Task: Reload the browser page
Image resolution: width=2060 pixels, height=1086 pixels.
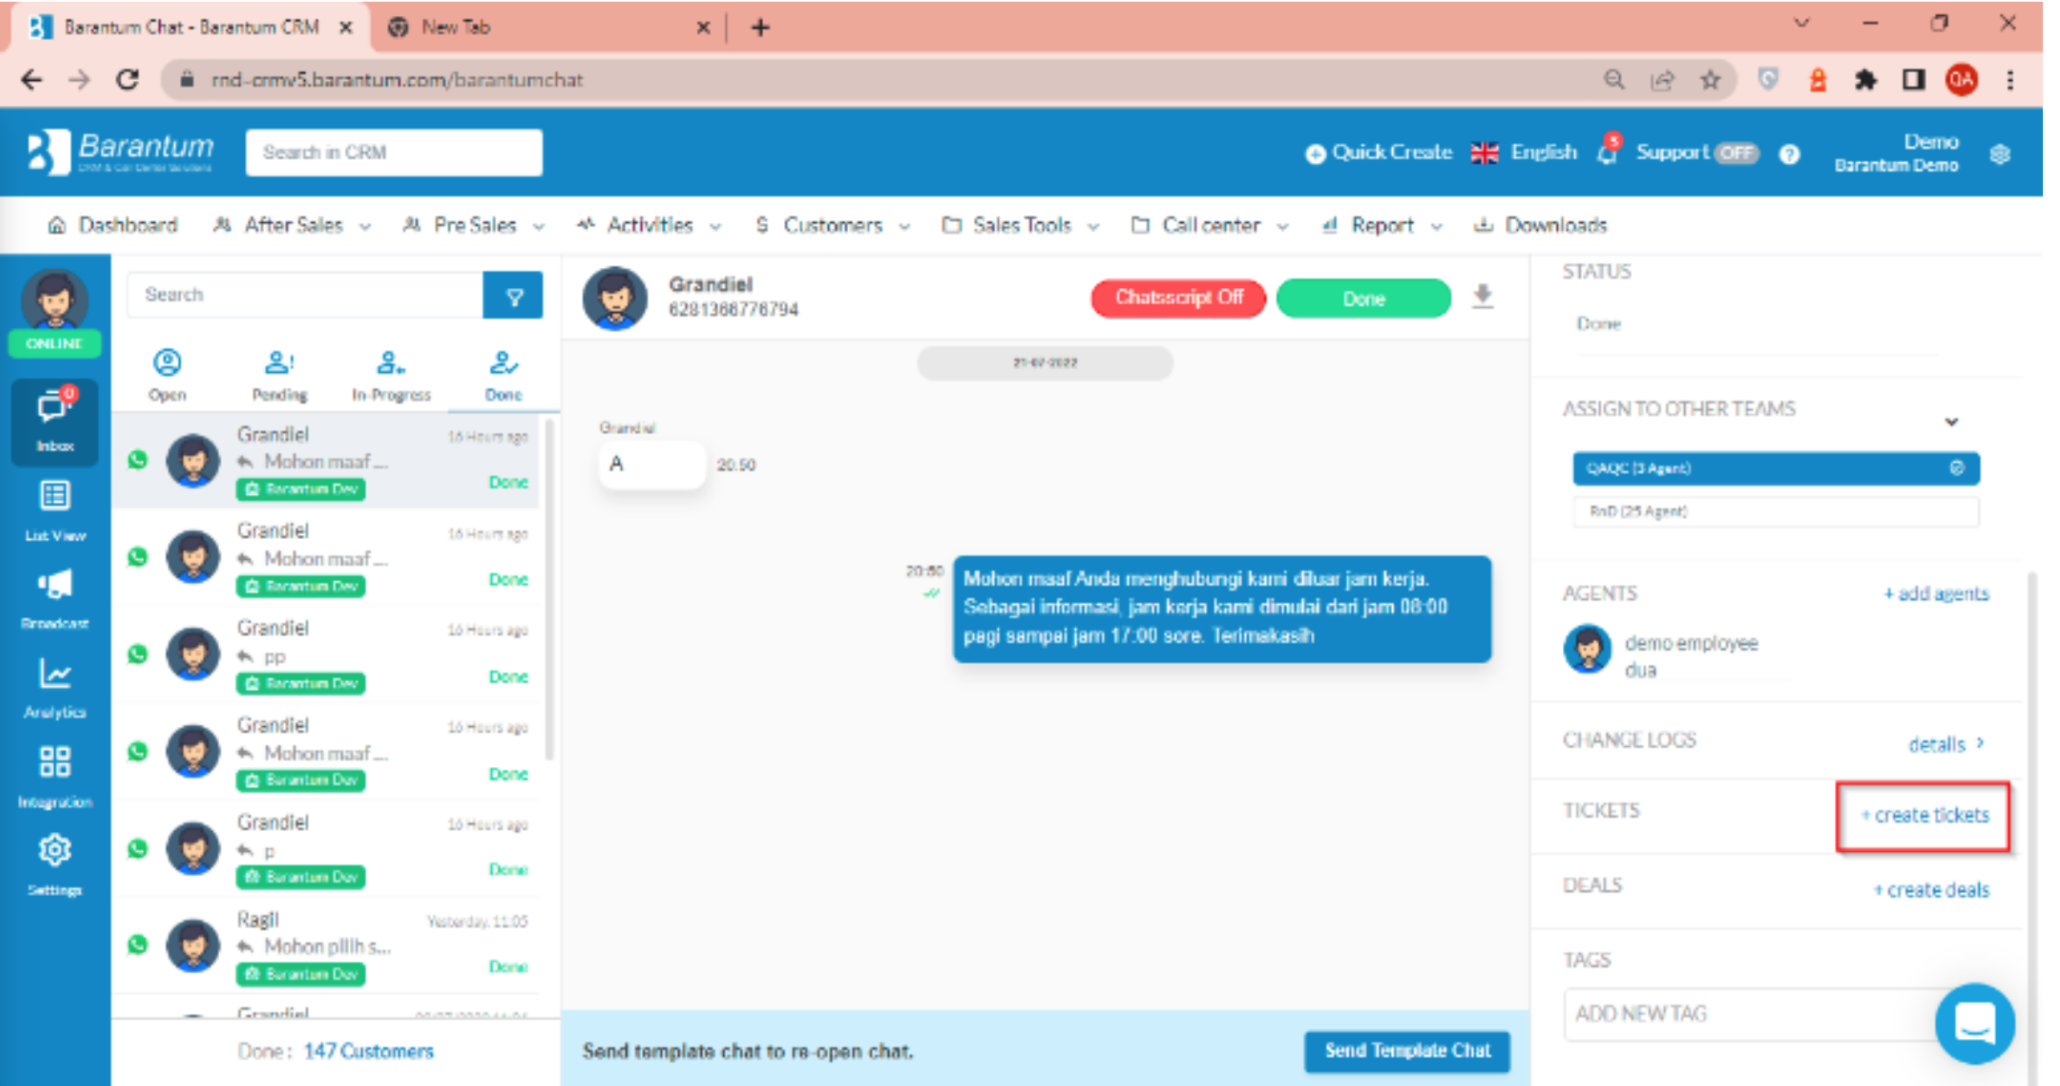Action: [127, 80]
